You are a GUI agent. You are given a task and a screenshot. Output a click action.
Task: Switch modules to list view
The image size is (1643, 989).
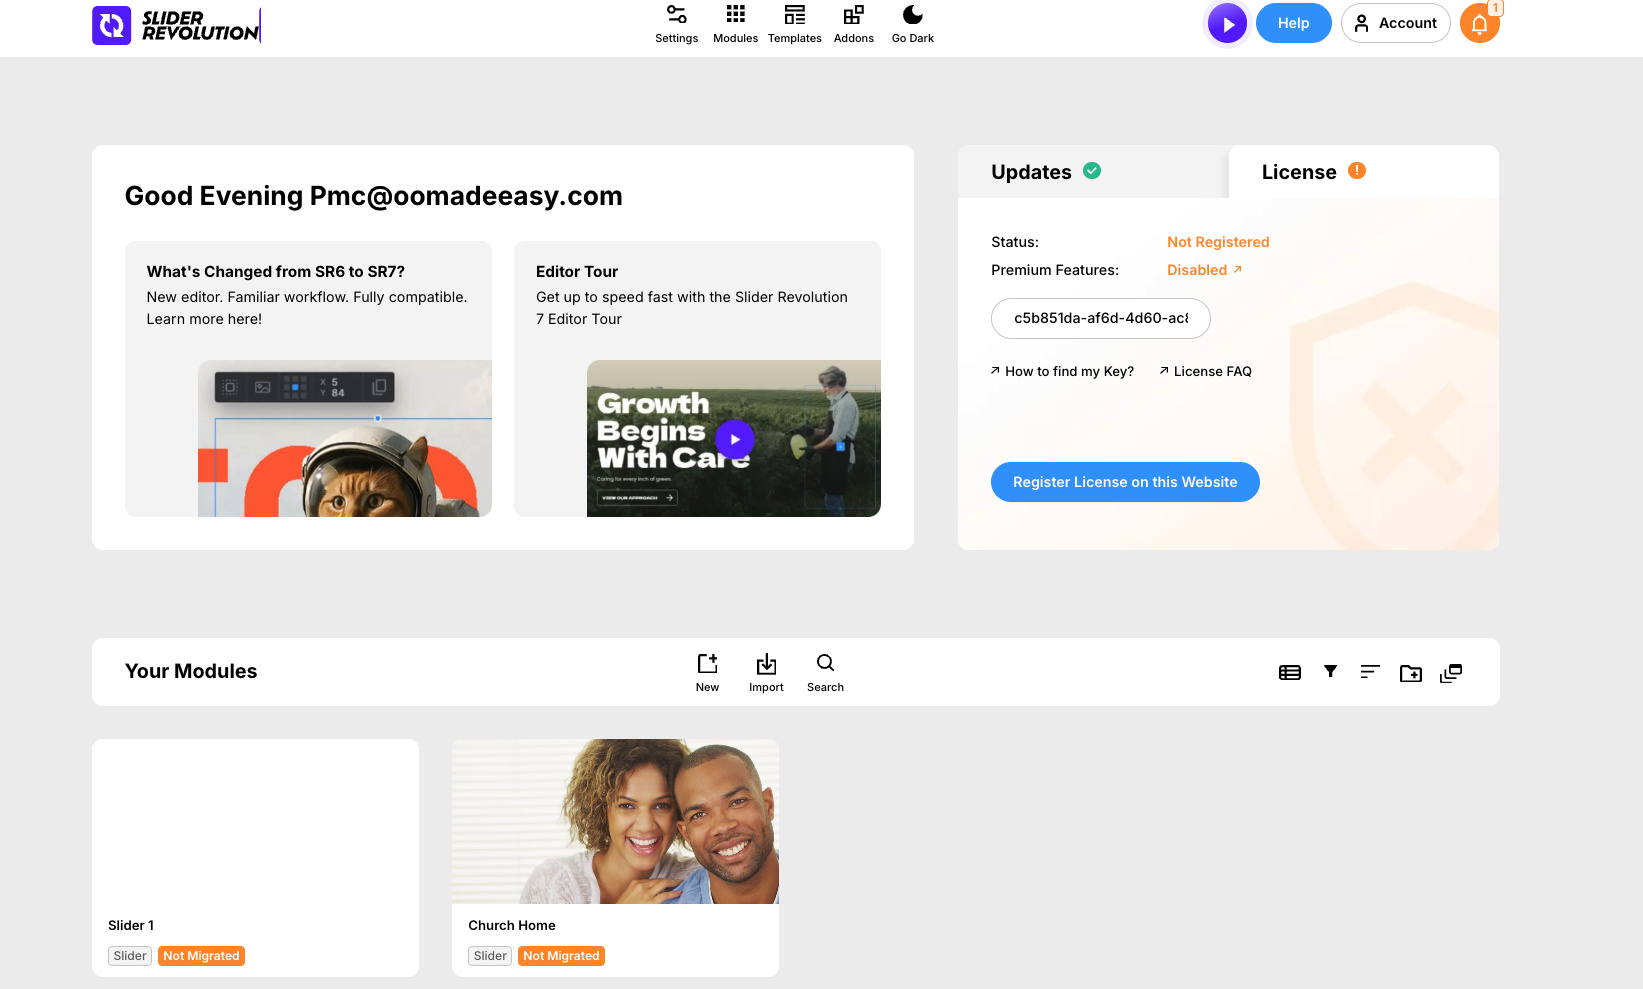1290,673
